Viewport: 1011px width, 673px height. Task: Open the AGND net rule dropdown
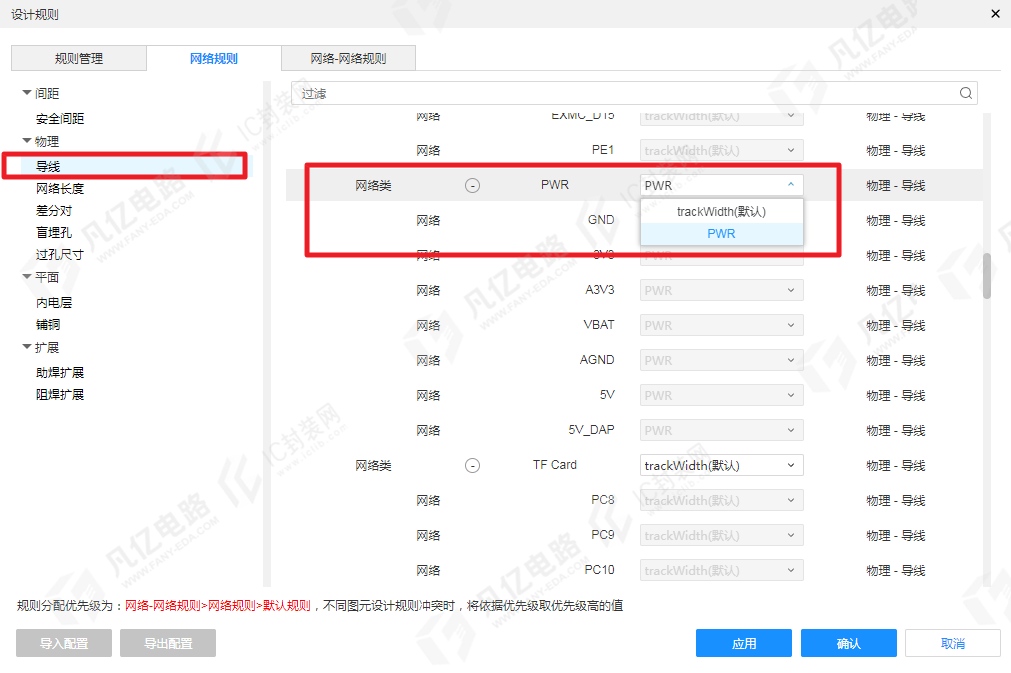tap(721, 360)
